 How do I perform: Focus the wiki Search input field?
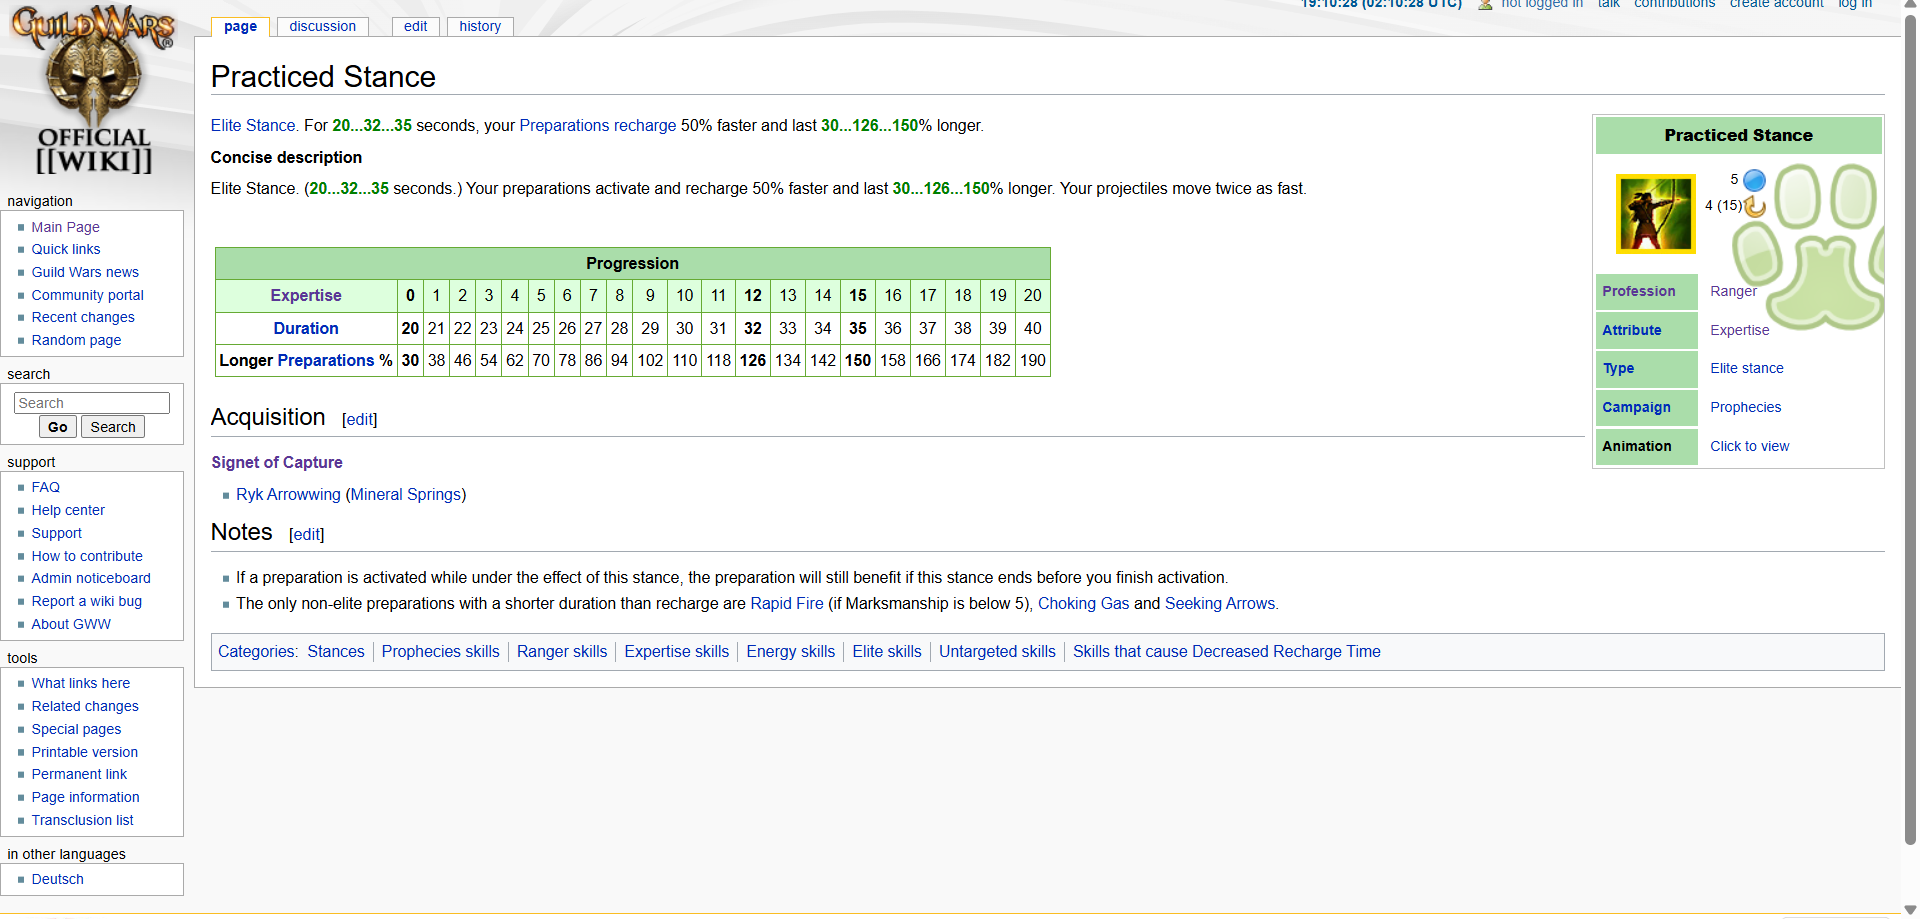(92, 403)
